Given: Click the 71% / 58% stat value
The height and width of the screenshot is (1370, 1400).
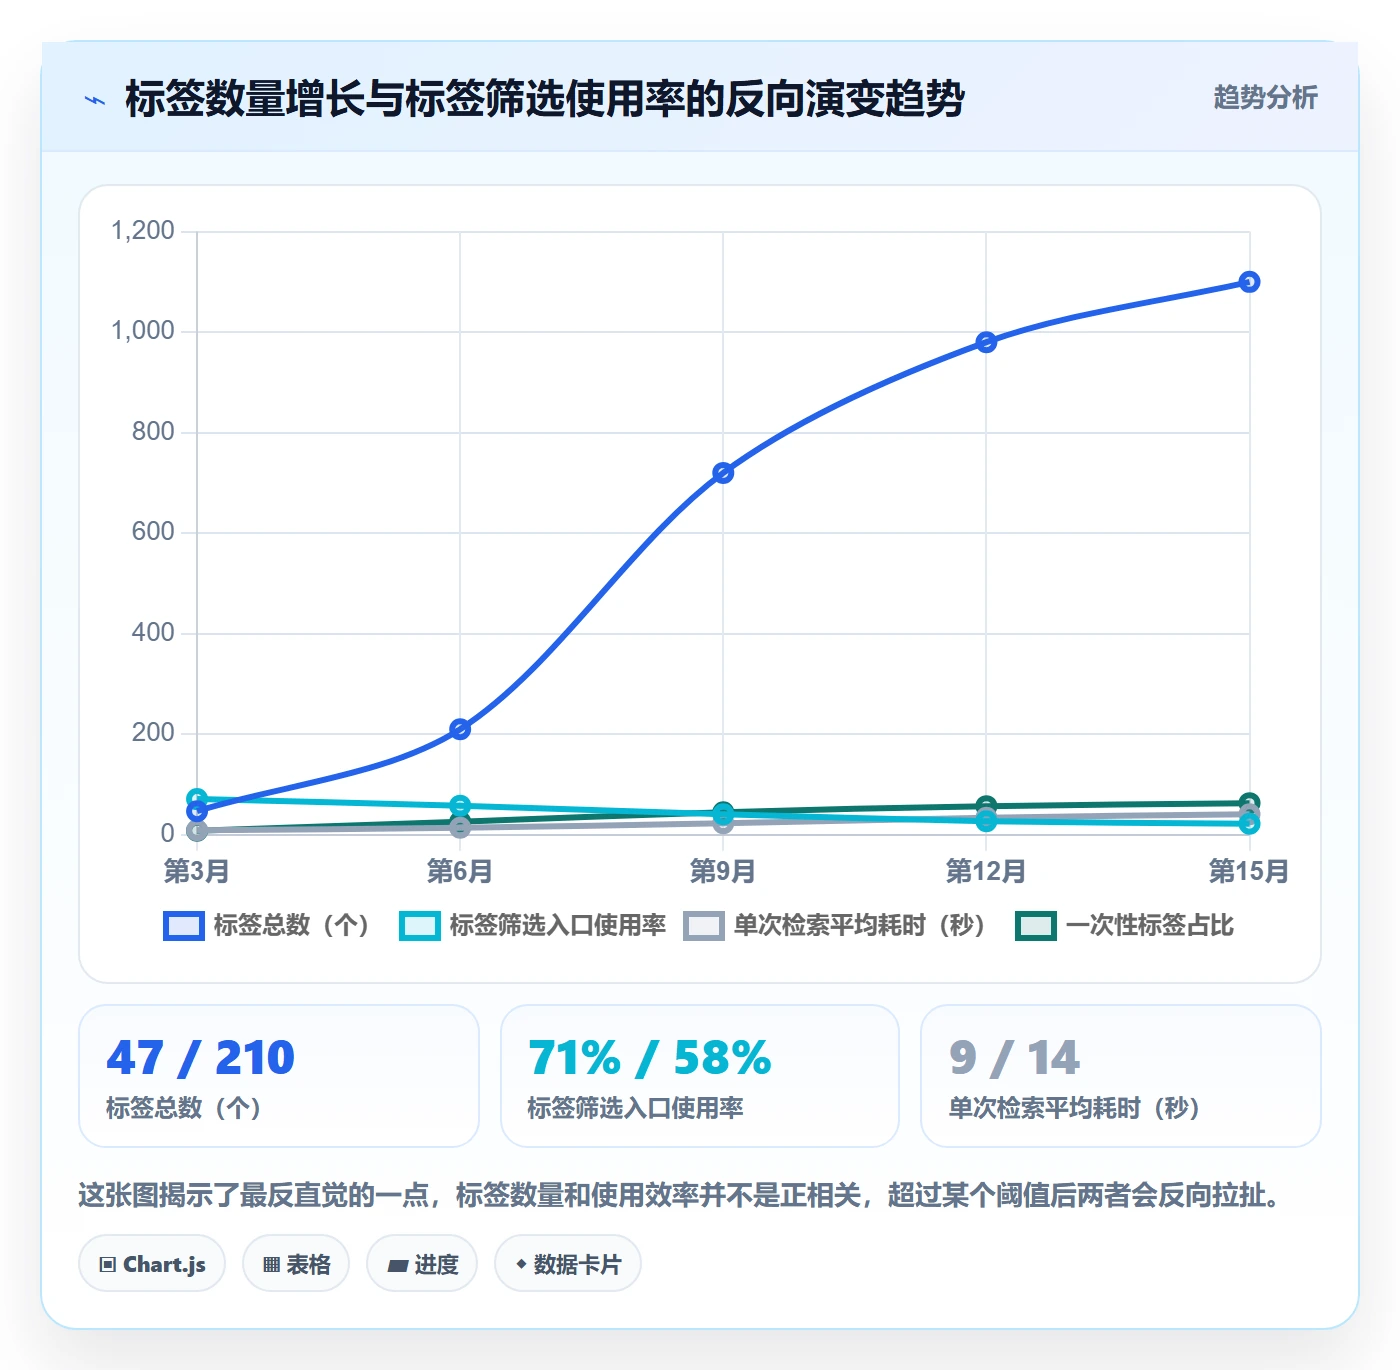Looking at the screenshot, I should (x=649, y=1058).
